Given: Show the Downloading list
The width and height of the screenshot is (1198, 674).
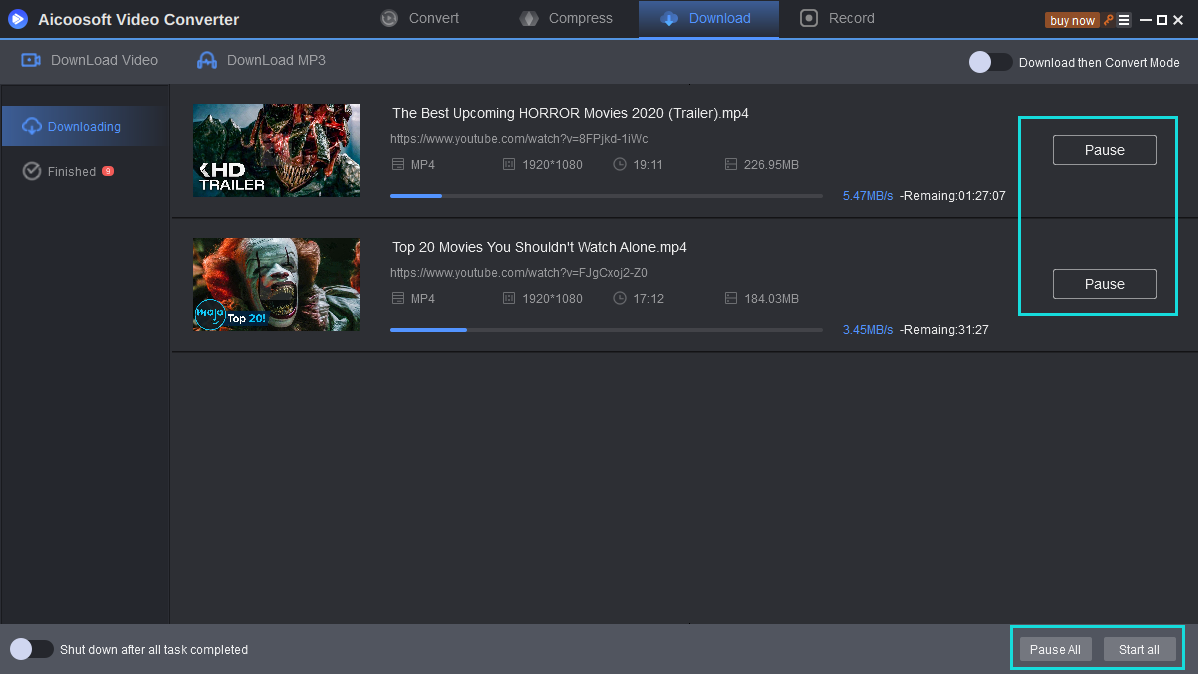Looking at the screenshot, I should click(85, 126).
